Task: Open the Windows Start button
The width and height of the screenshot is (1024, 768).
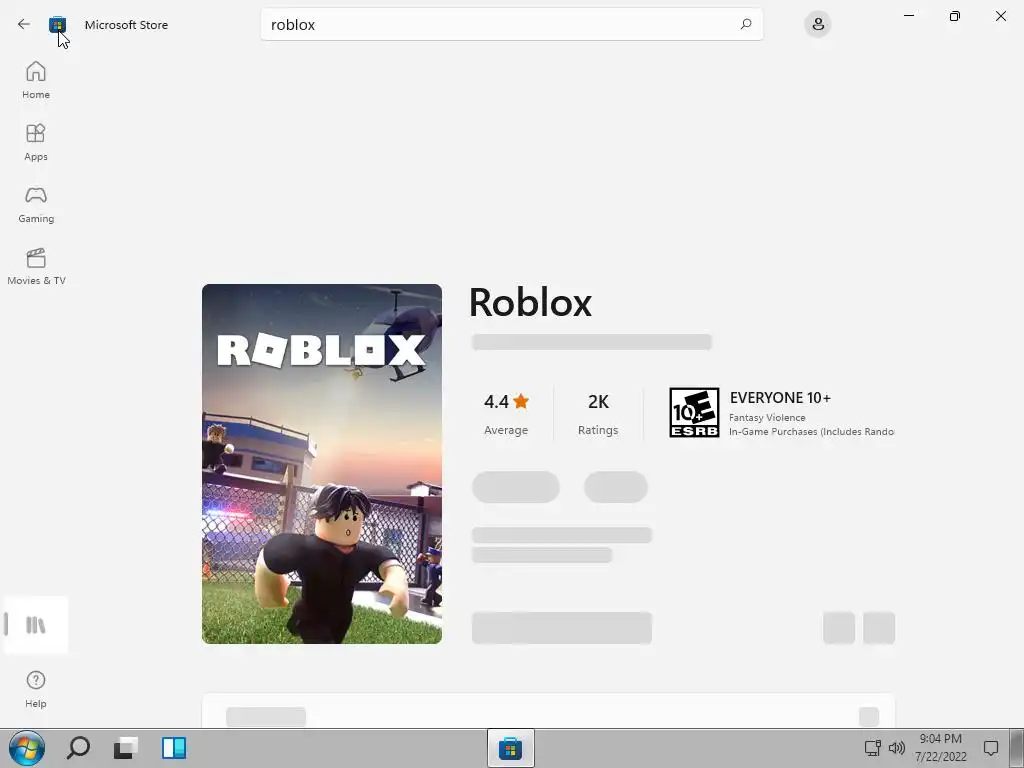Action: (27, 748)
